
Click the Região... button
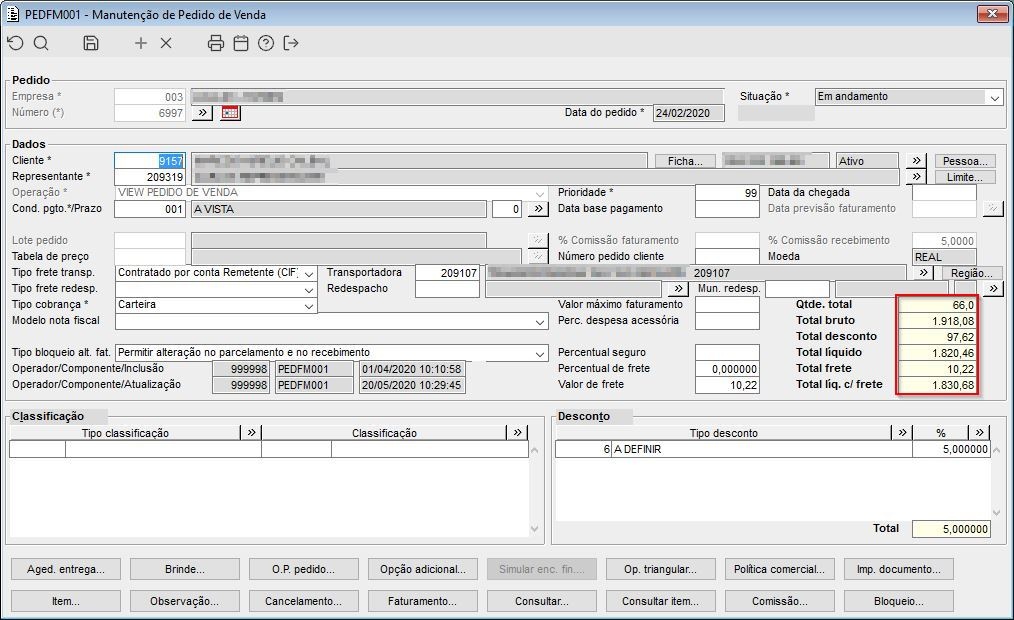[972, 273]
